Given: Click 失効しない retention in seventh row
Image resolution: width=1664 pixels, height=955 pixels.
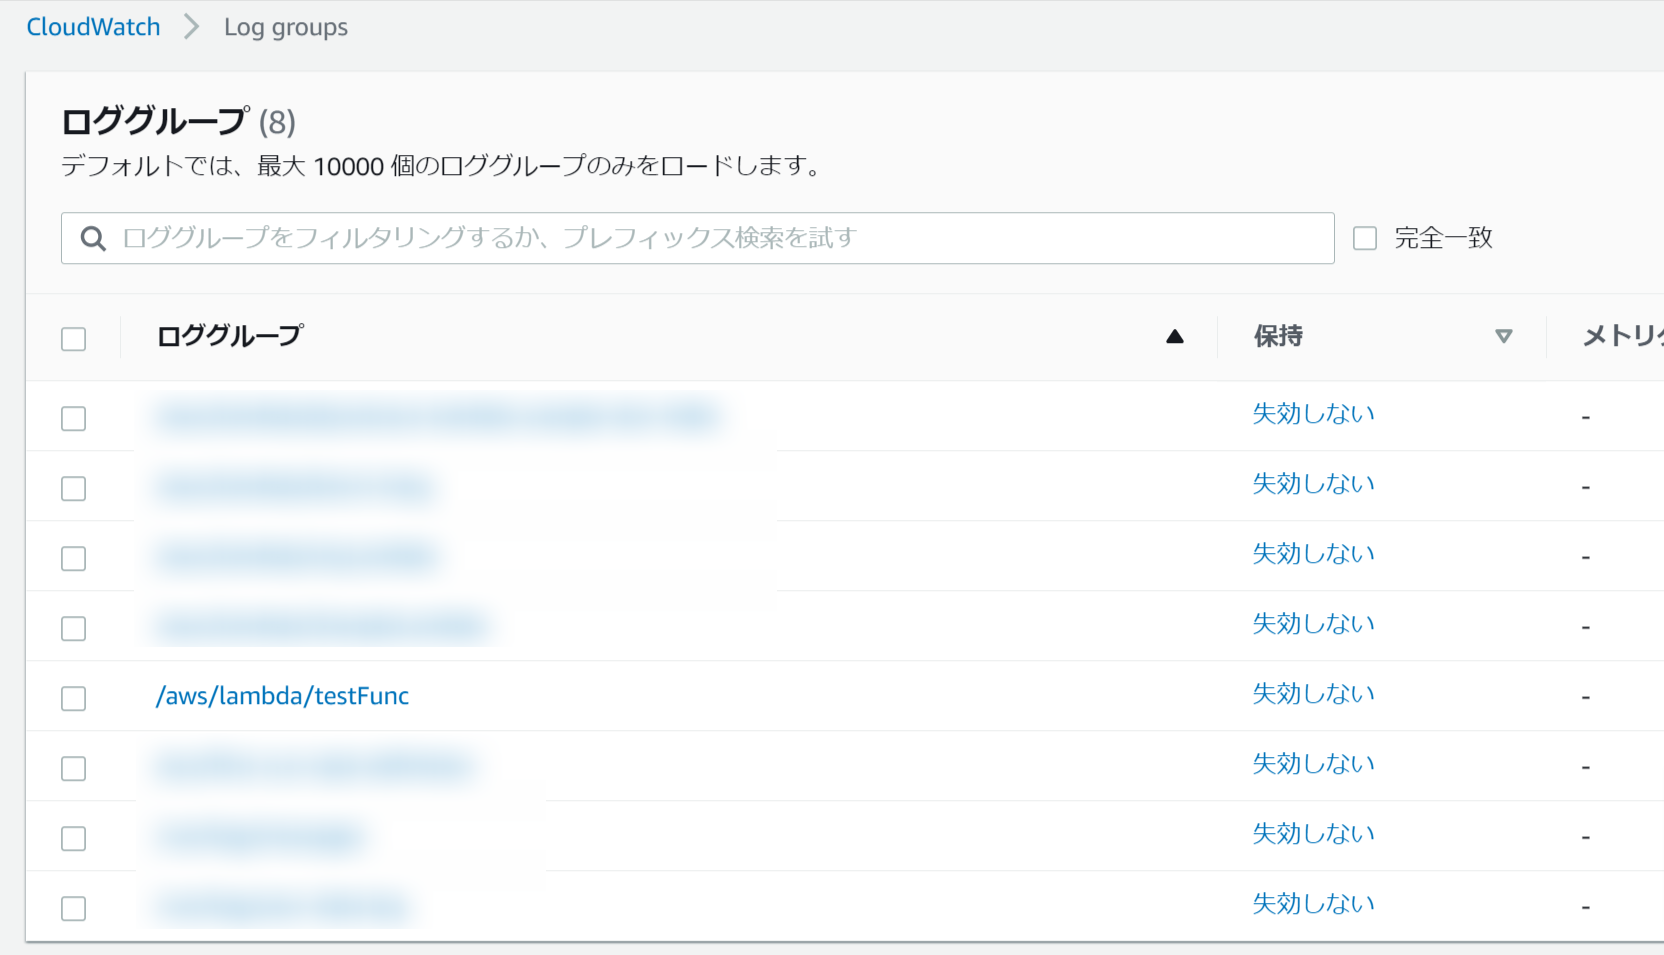Looking at the screenshot, I should point(1314,834).
